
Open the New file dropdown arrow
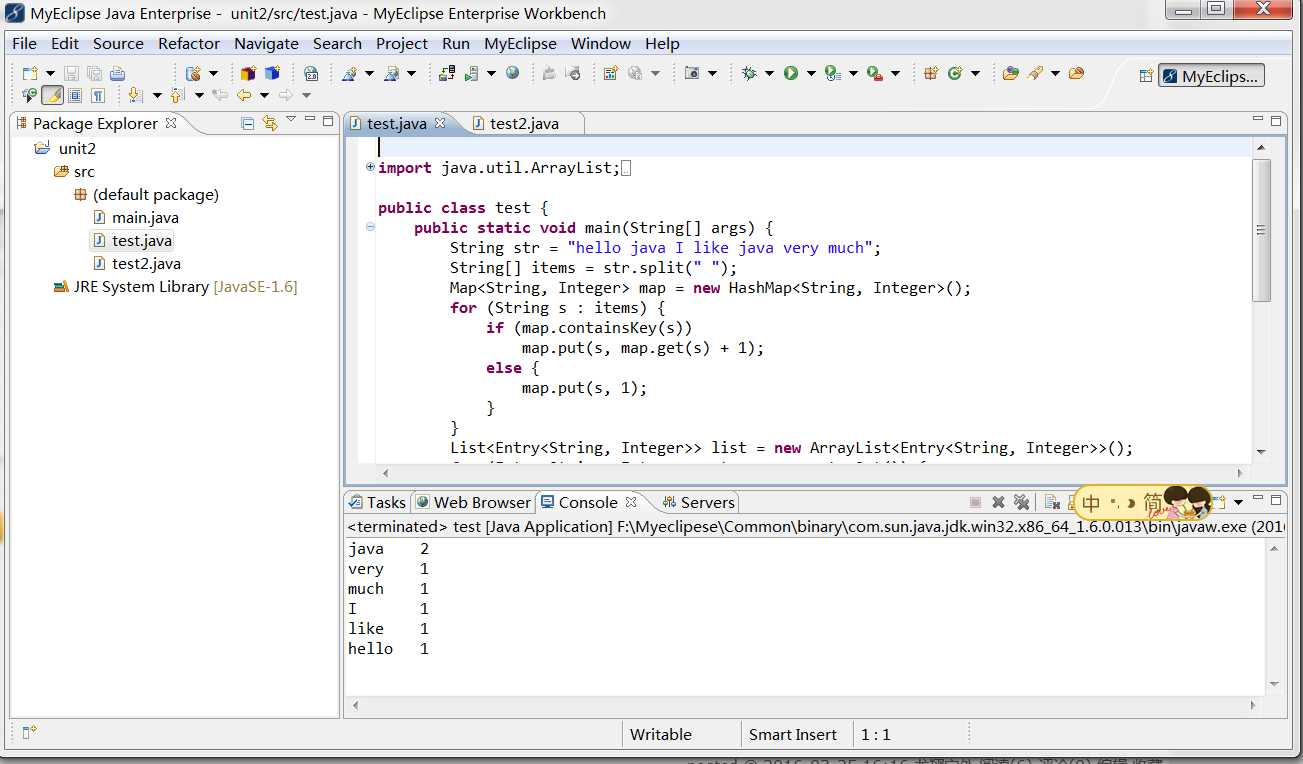click(50, 73)
